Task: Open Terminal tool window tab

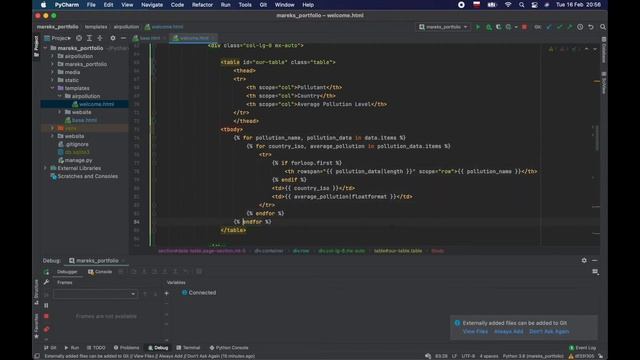Action: pyautogui.click(x=188, y=348)
